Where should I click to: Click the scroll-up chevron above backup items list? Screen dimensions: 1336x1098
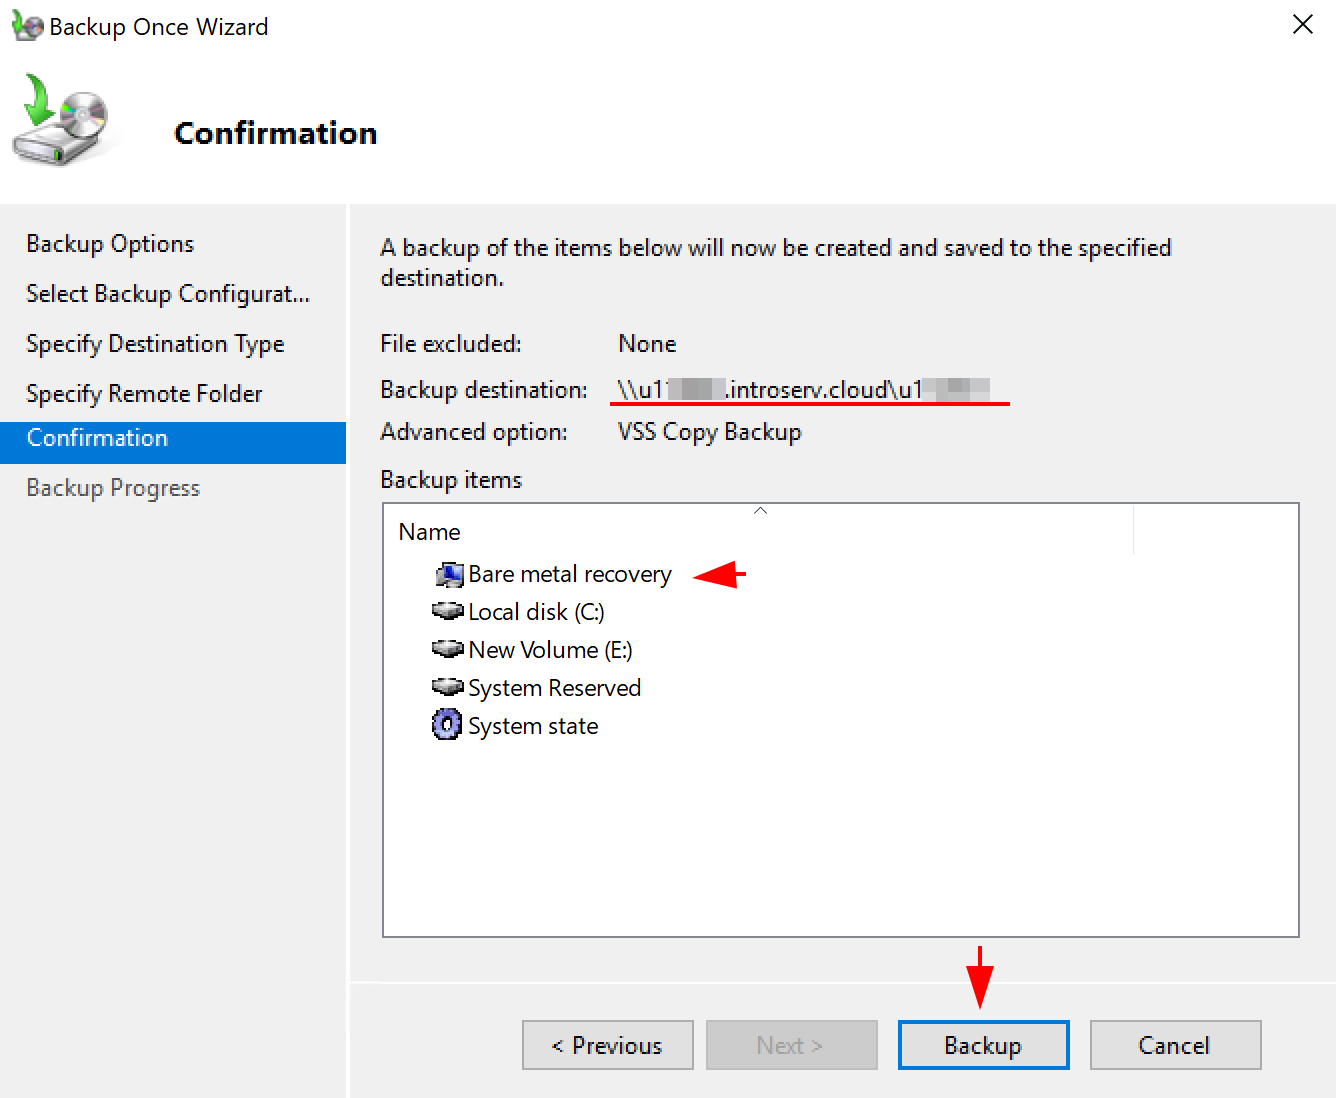760,510
